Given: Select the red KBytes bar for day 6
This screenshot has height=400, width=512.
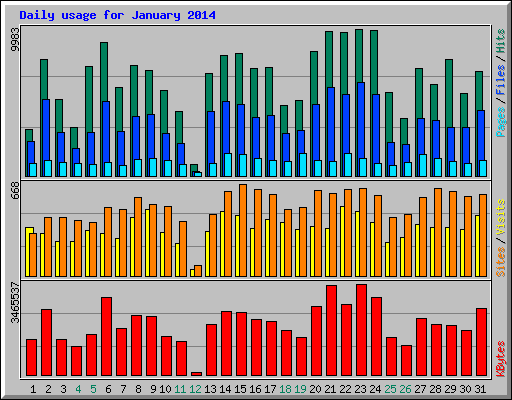Looking at the screenshot, I should point(106,337).
